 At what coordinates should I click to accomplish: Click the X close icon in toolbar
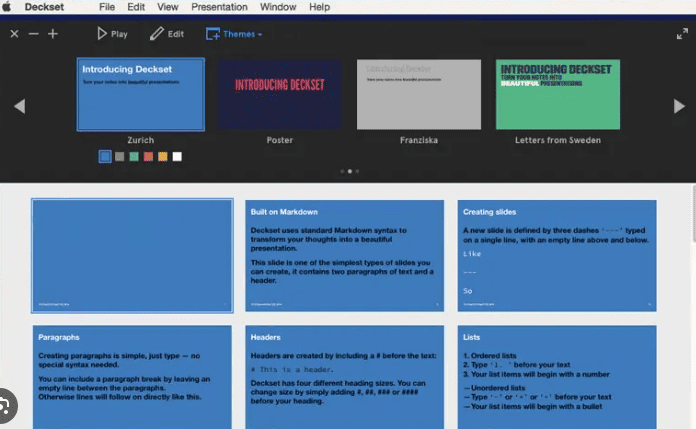(14, 34)
